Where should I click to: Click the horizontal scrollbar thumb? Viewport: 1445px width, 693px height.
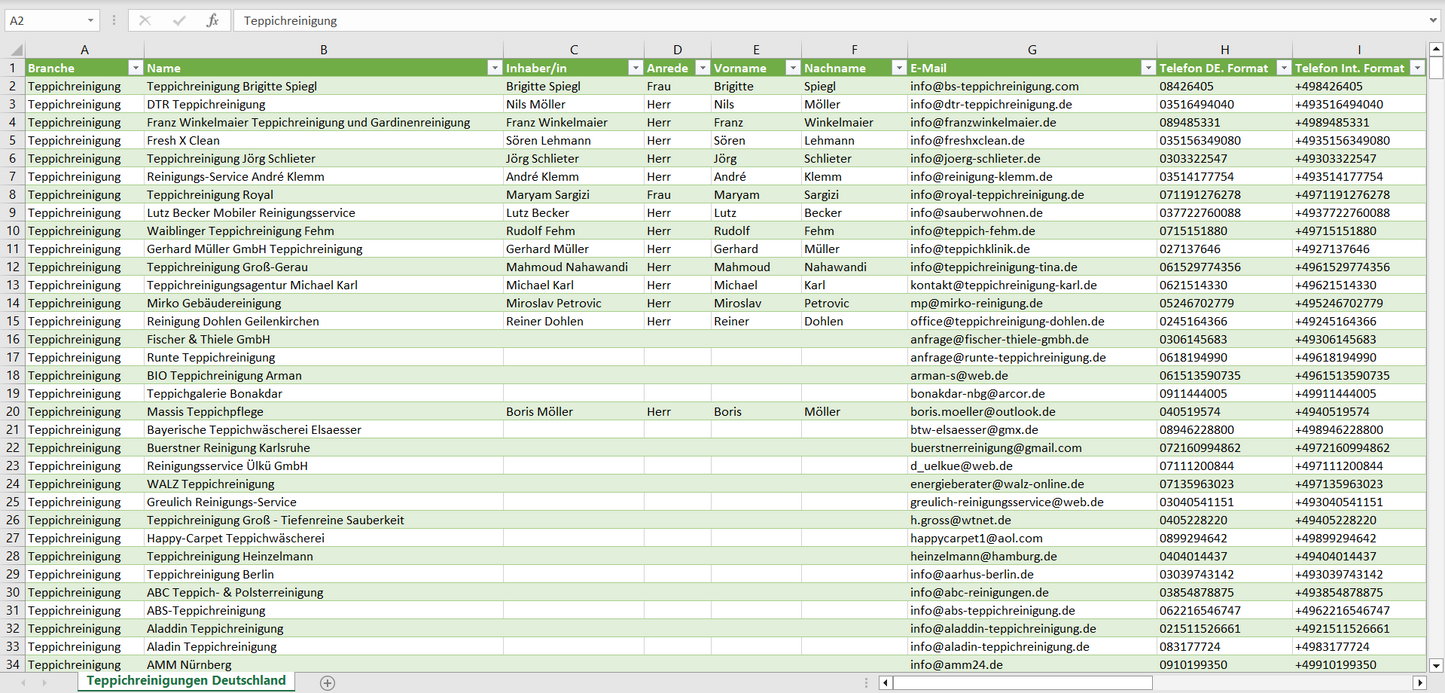pos(1020,683)
